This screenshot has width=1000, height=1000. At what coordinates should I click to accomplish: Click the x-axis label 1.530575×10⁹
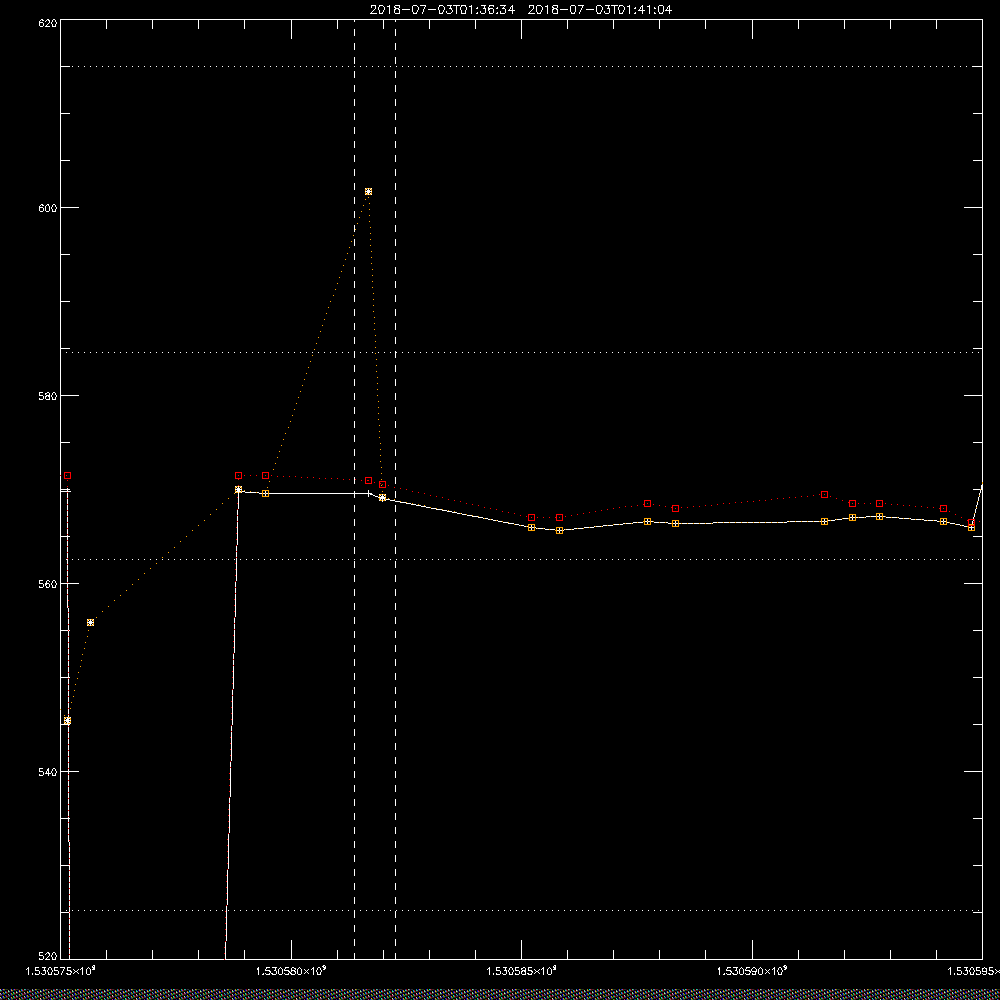pos(61,971)
